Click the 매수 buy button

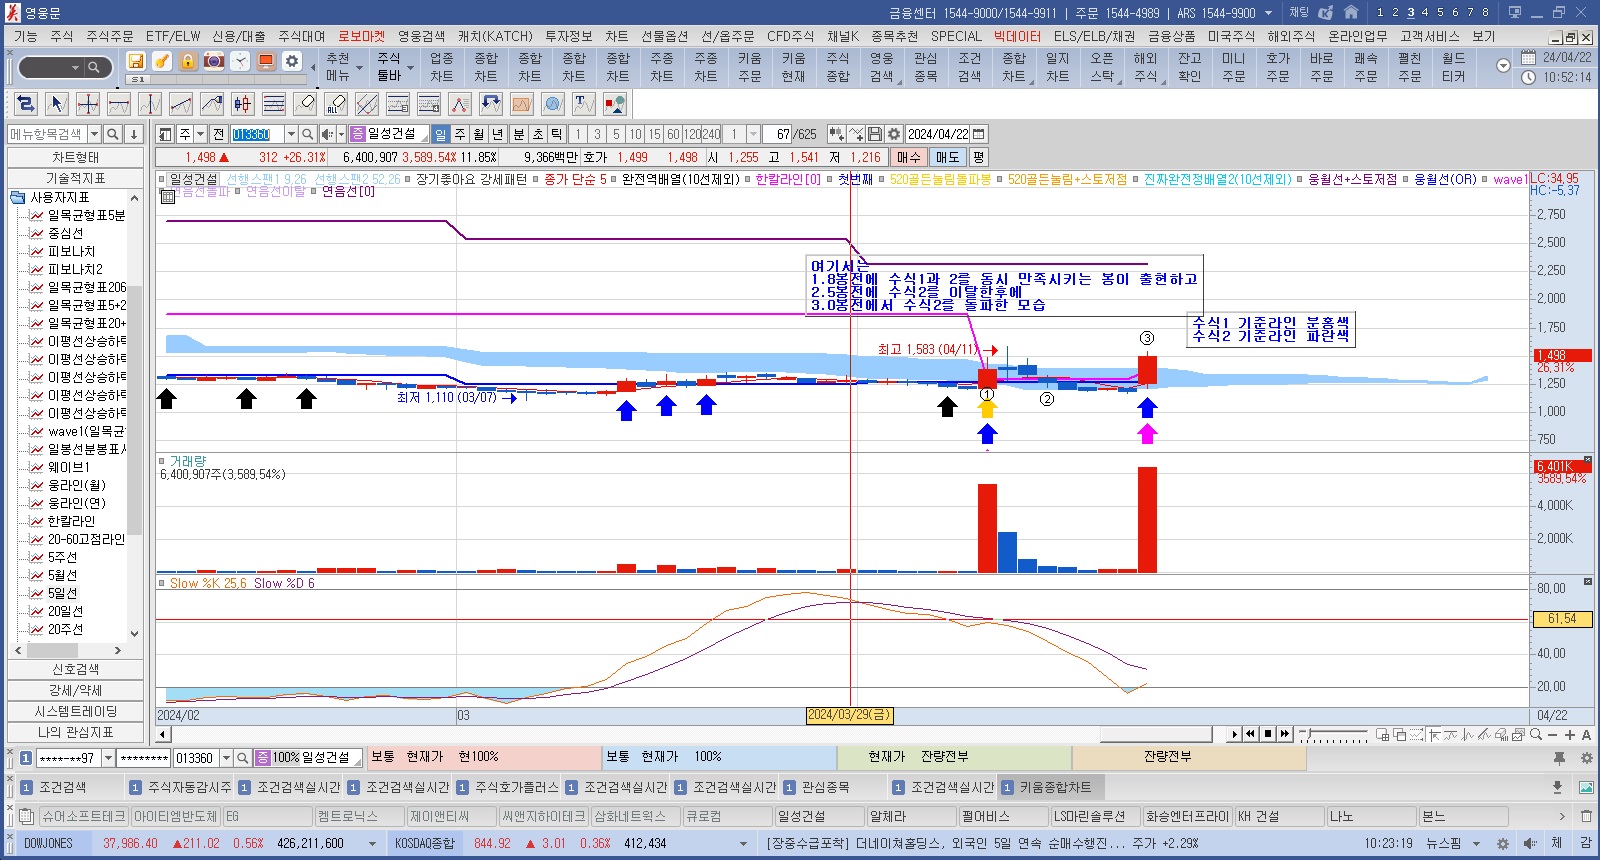pyautogui.click(x=908, y=157)
